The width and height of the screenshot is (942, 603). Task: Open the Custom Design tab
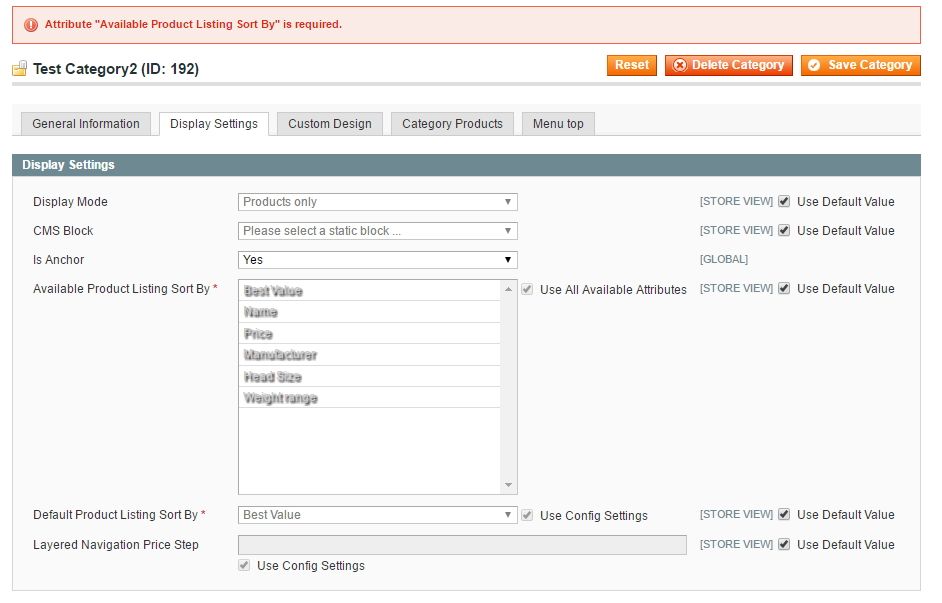point(329,124)
